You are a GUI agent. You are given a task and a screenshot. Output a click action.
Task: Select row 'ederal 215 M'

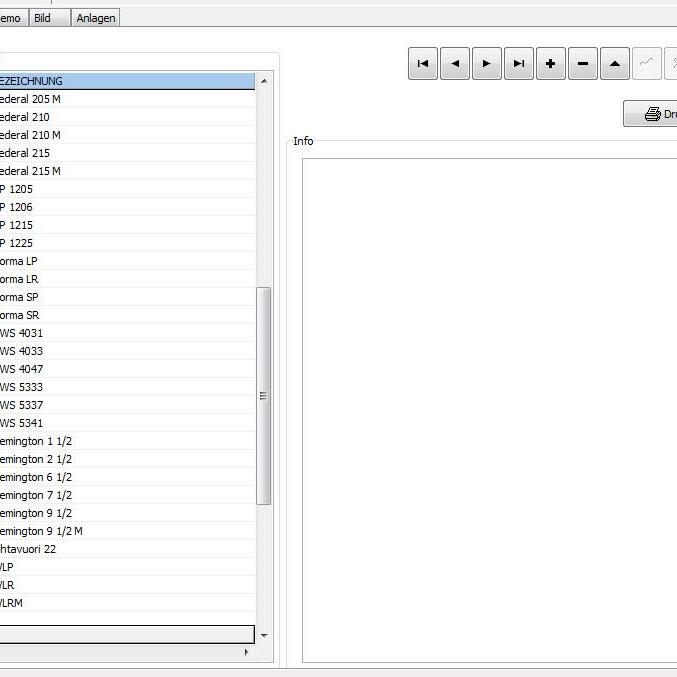click(x=127, y=171)
